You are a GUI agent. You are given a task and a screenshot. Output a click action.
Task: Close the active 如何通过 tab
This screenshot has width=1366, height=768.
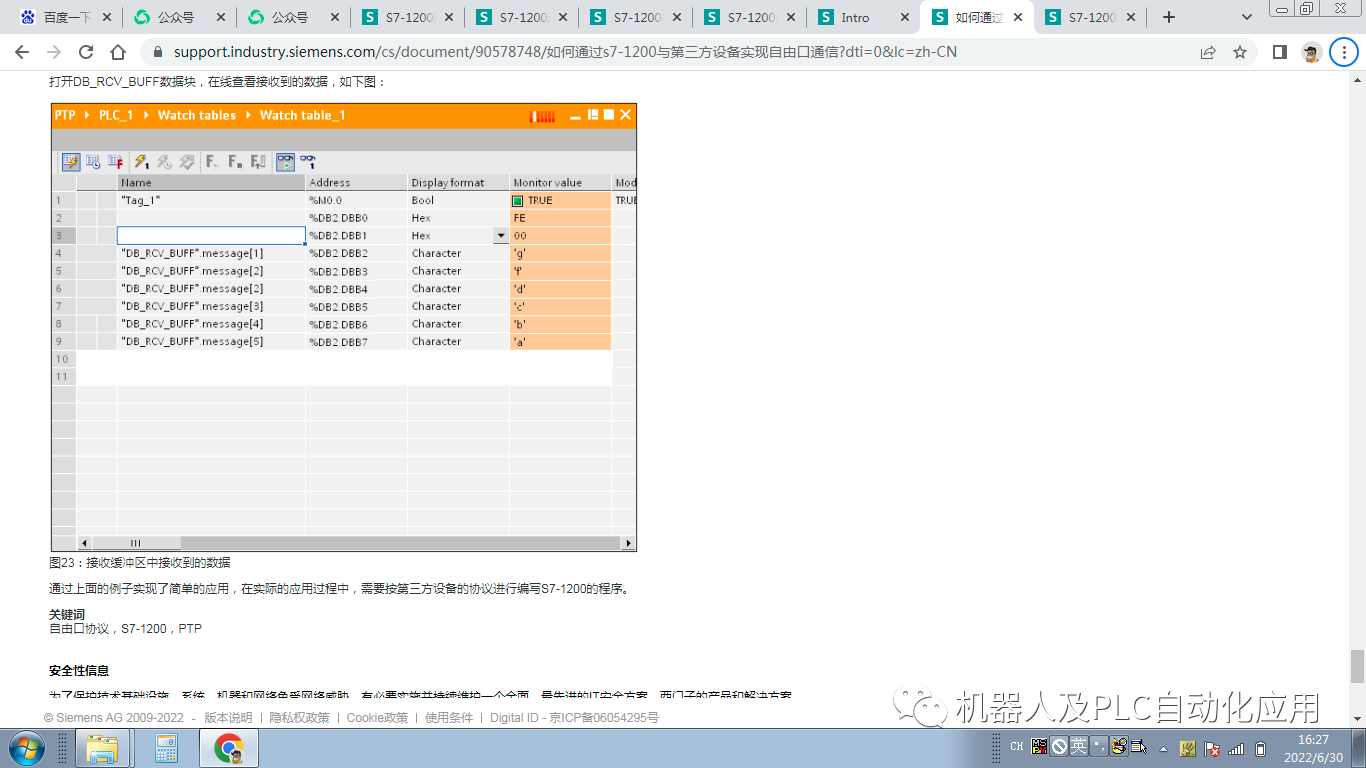[x=1018, y=17]
